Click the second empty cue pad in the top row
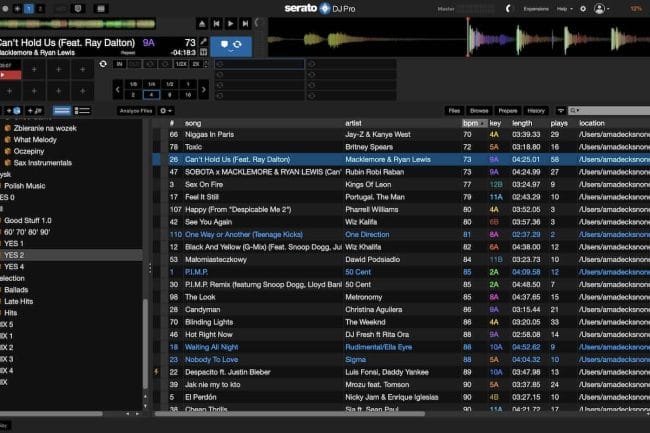Viewport: 650px width, 433px height. pyautogui.click(x=58, y=70)
